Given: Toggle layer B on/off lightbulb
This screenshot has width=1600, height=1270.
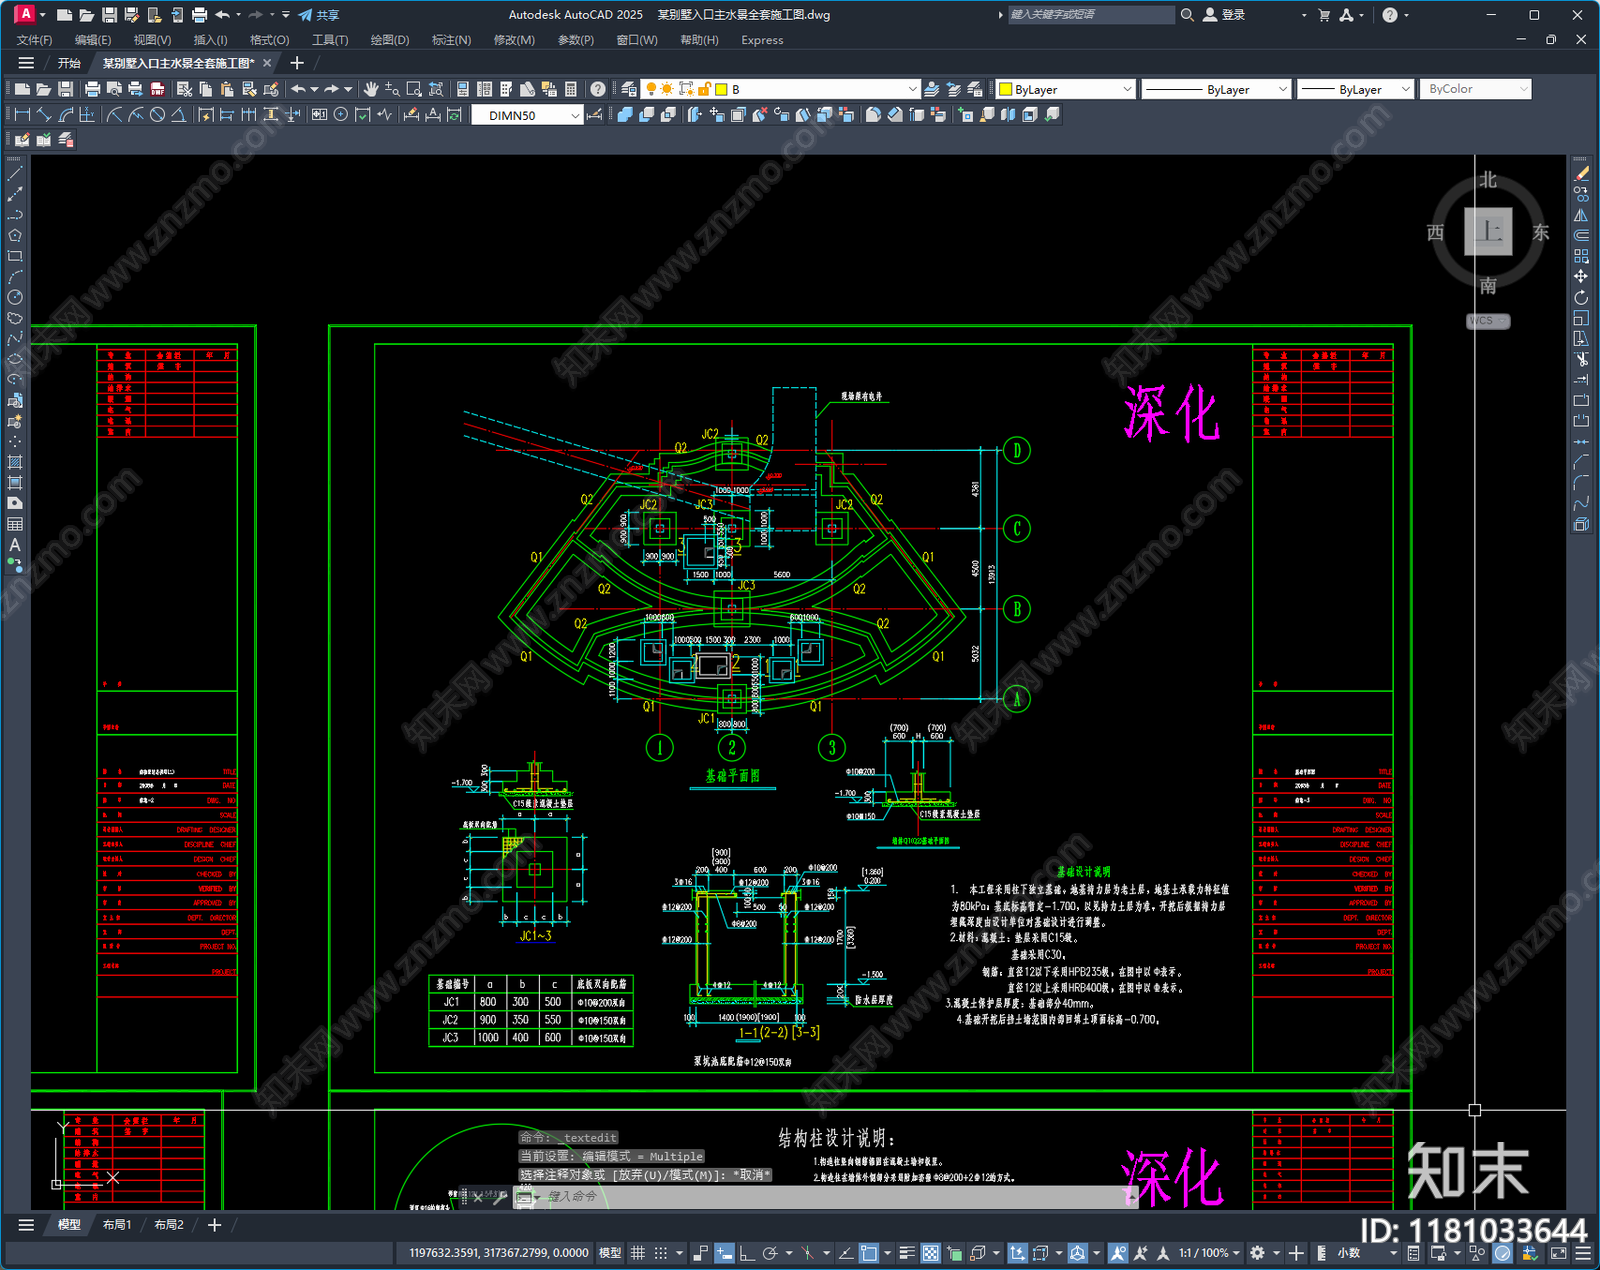Looking at the screenshot, I should point(651,89).
